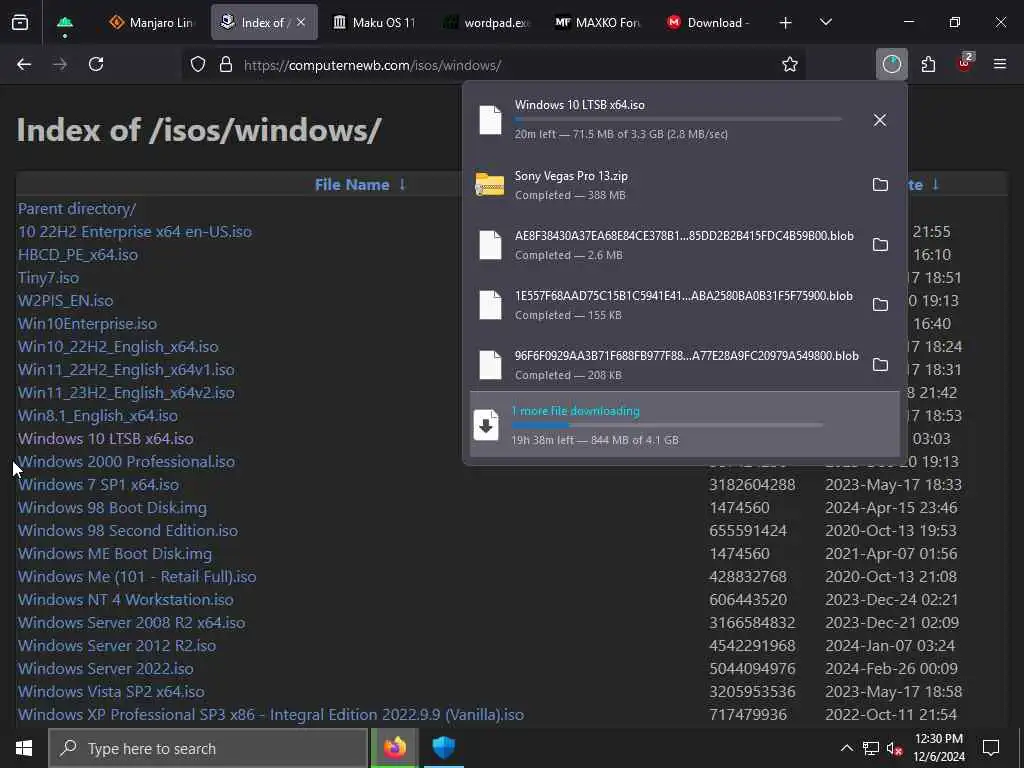Viewport: 1024px width, 768px height.
Task: Show 1 more file downloading entry
Action: coord(684,424)
